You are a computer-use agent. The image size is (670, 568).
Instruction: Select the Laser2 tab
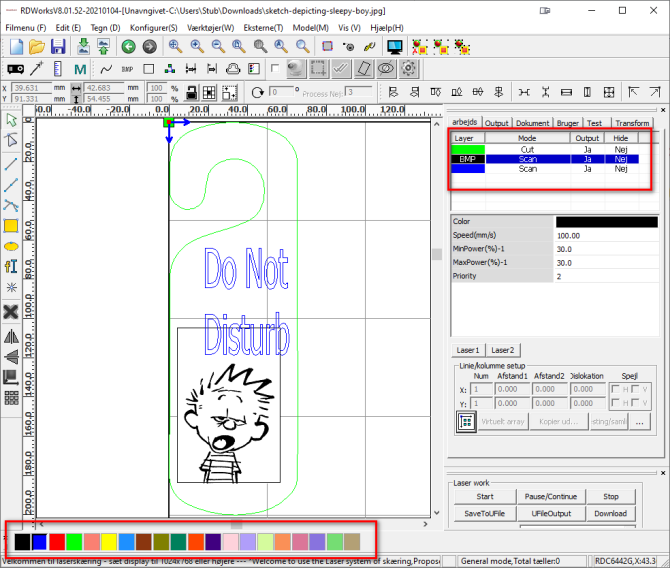pos(502,350)
